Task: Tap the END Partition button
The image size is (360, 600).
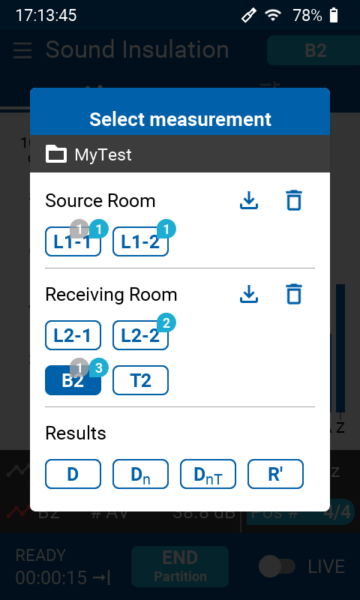Action: tap(180, 567)
